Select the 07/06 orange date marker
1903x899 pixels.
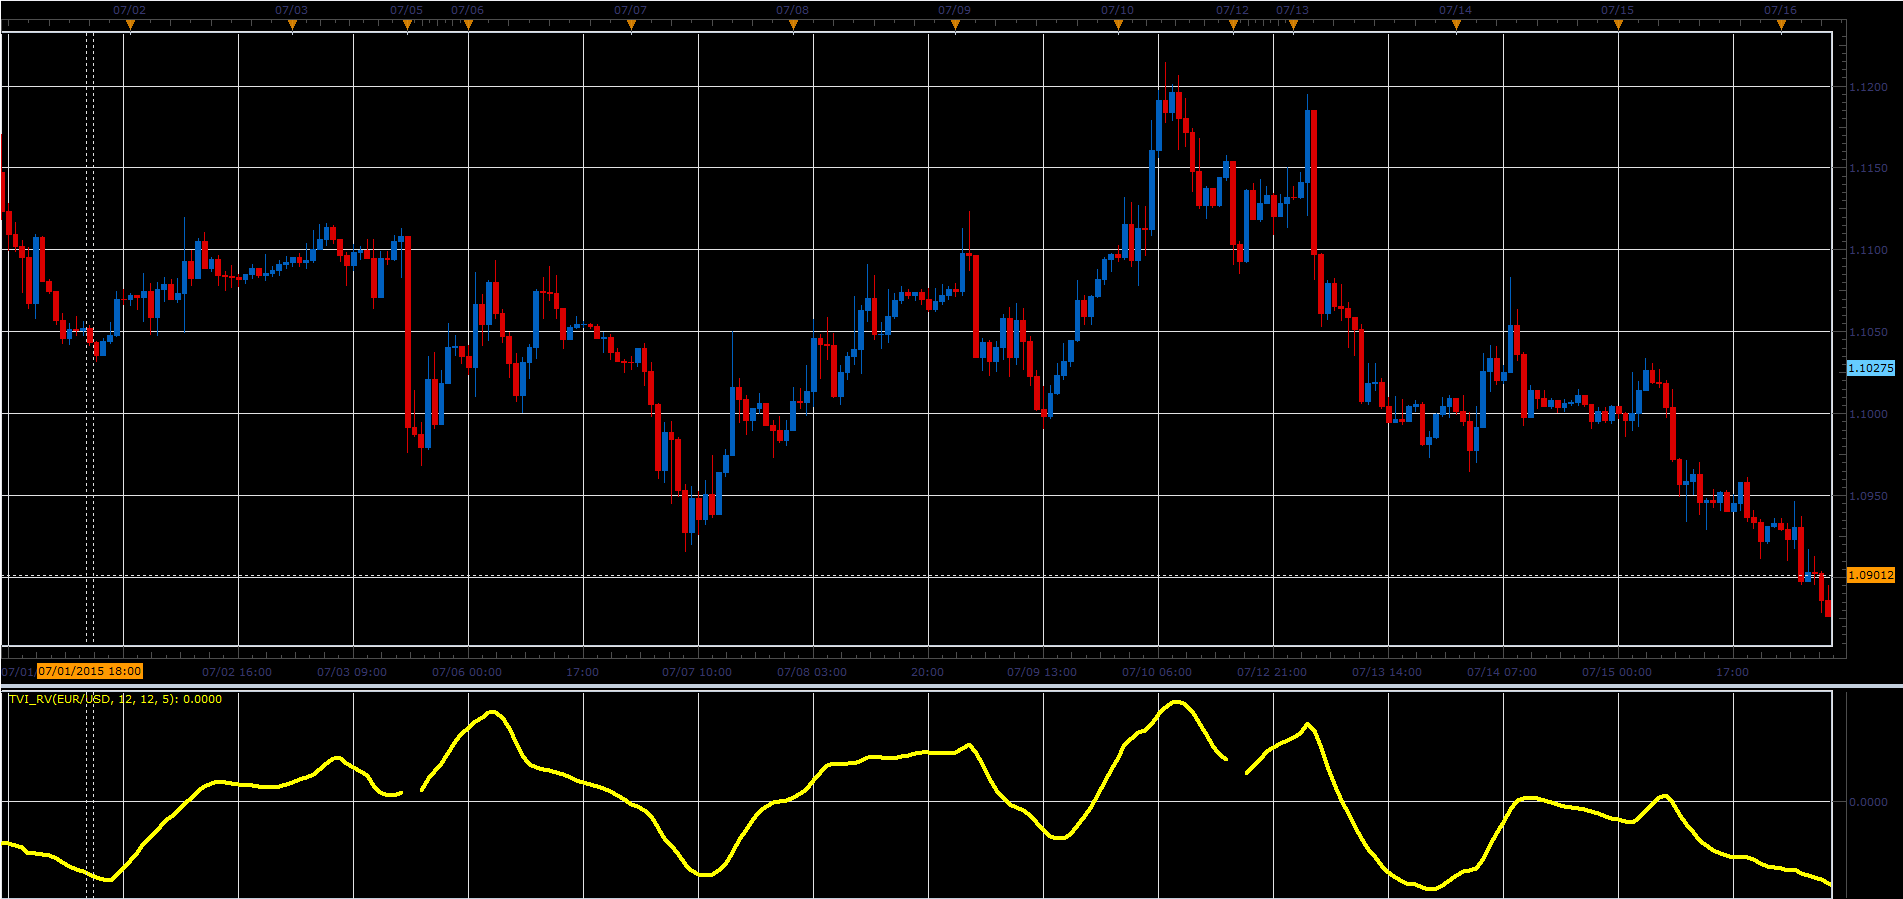point(468,25)
